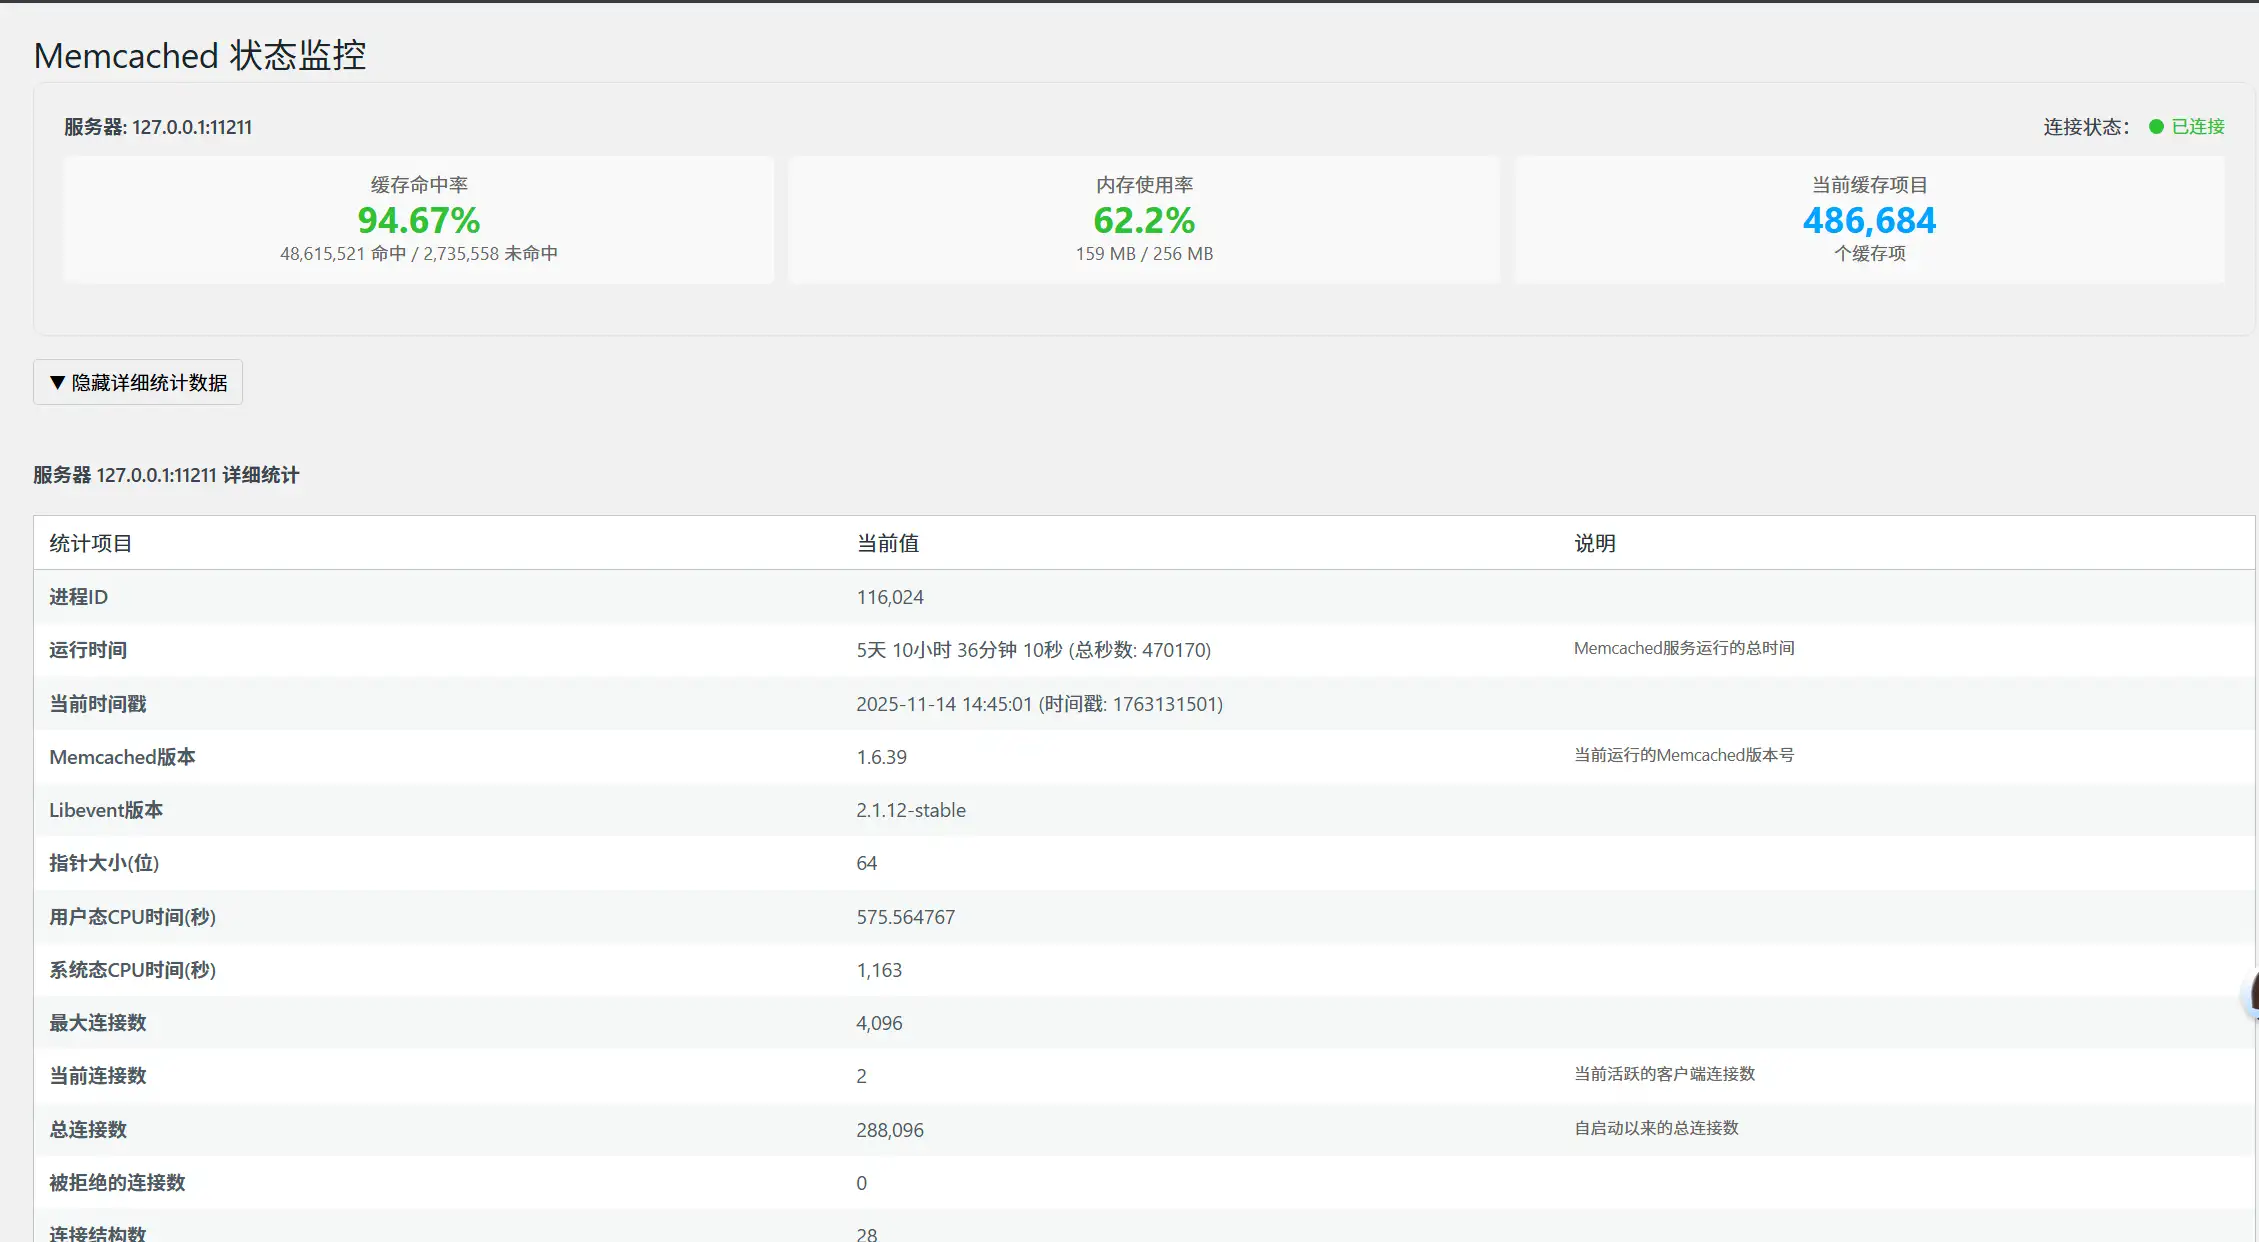Click the 已连接 status text

(x=2197, y=127)
